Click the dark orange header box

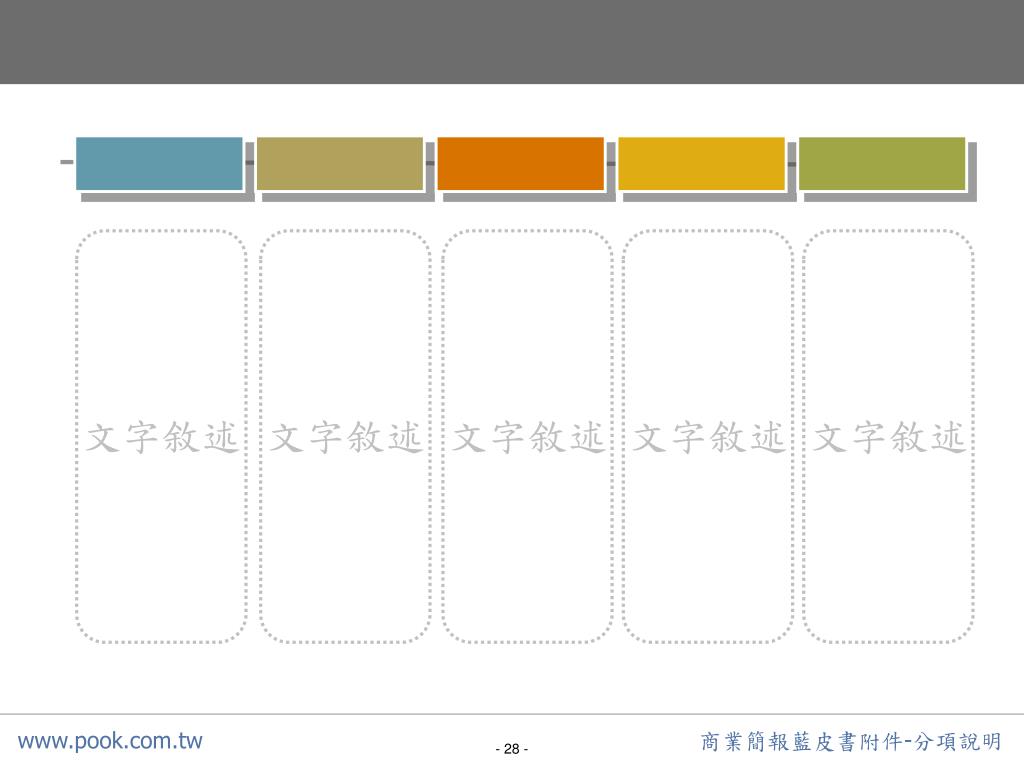[520, 164]
